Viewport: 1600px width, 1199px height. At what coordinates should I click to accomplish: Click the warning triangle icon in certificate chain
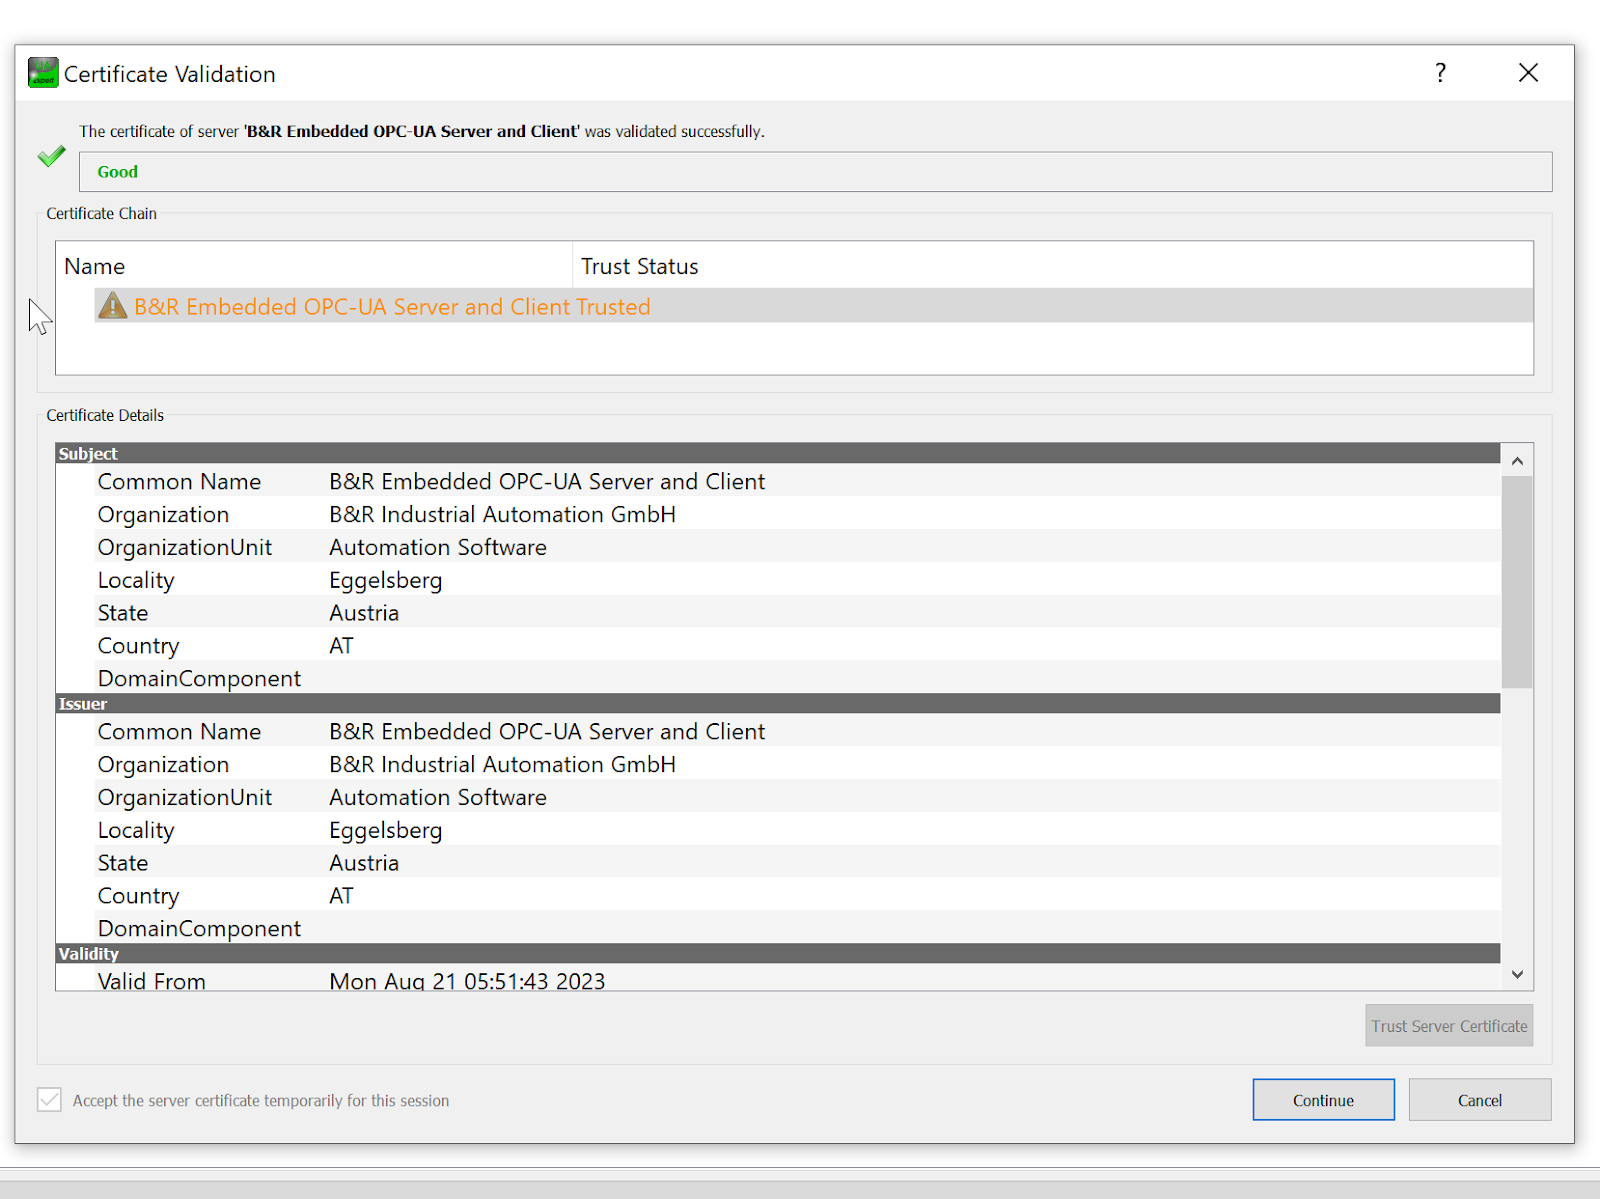[x=113, y=305]
